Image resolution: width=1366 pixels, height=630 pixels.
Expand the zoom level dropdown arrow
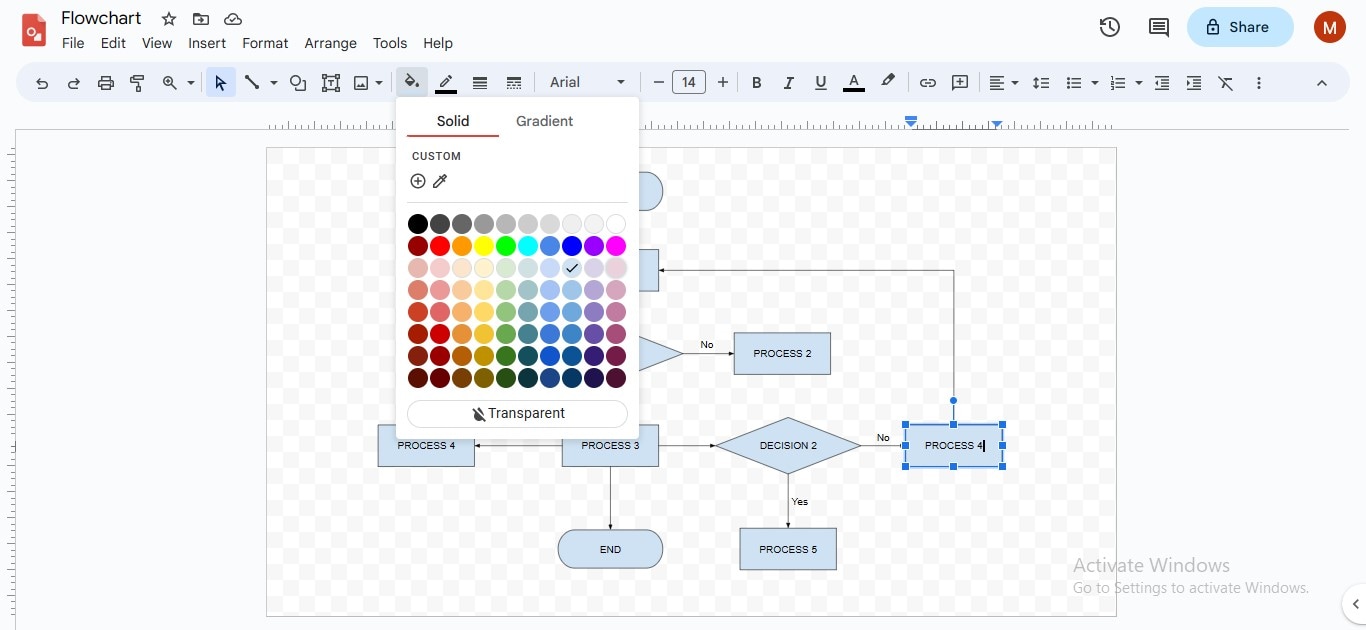(x=190, y=83)
